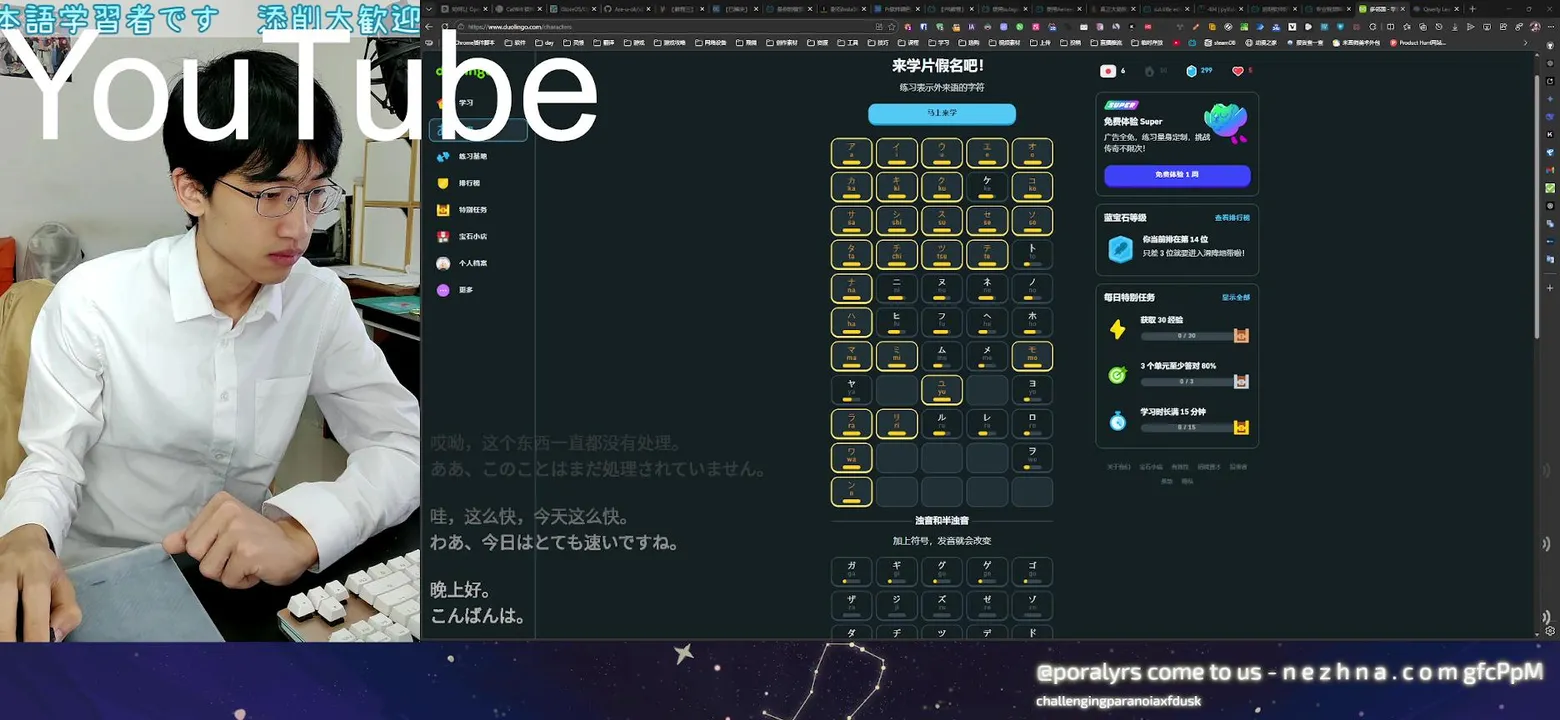Click the stopwatch study time quest icon
This screenshot has width=1560, height=720.
pyautogui.click(x=1117, y=421)
